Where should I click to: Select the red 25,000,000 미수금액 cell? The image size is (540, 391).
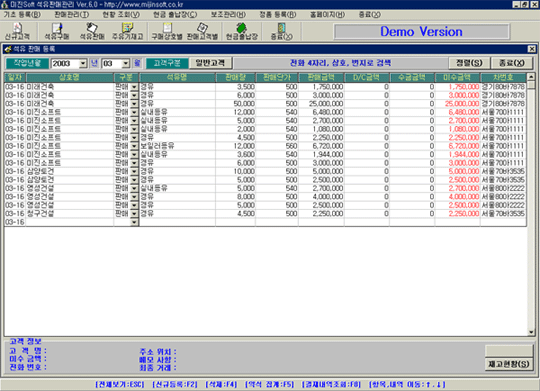(457, 104)
